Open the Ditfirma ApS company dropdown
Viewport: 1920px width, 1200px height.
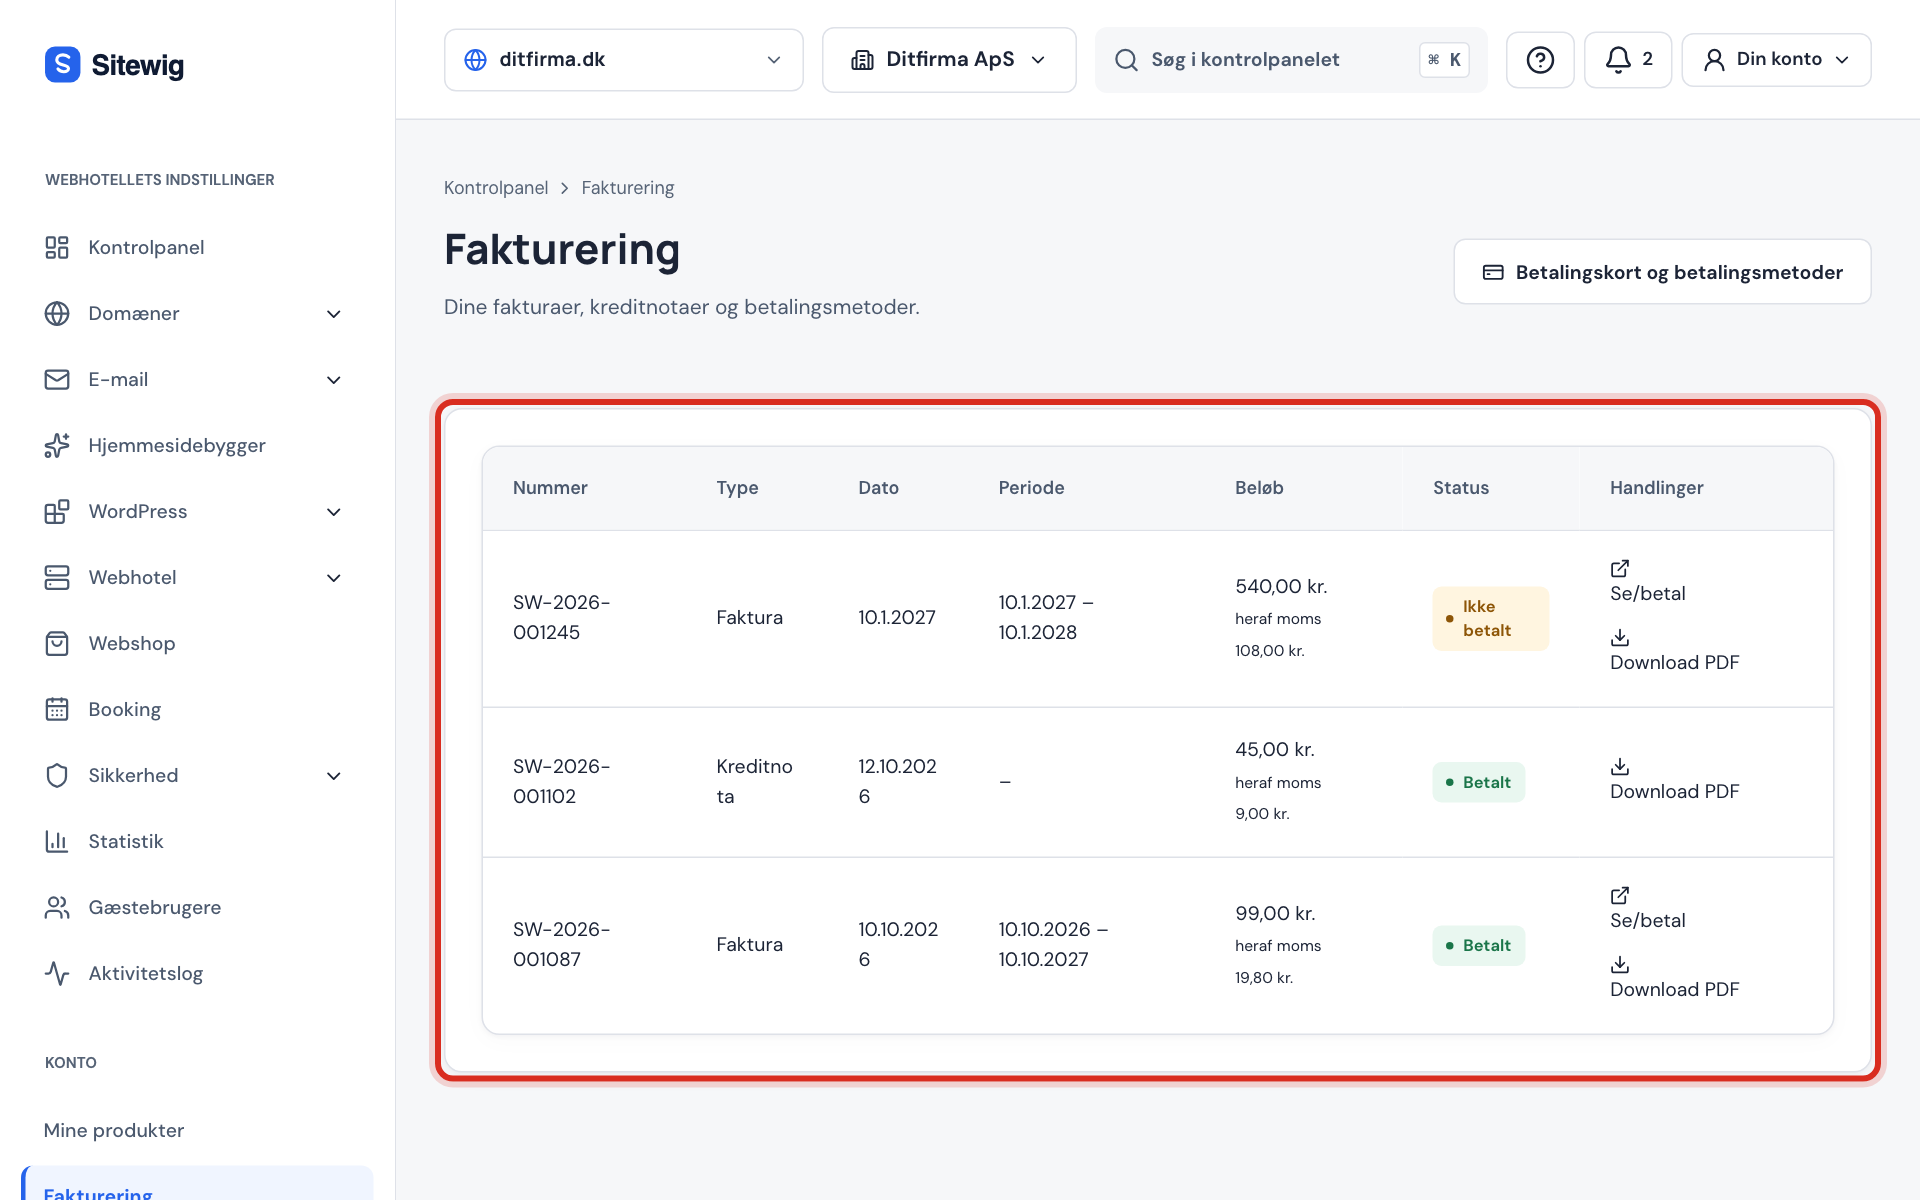949,60
